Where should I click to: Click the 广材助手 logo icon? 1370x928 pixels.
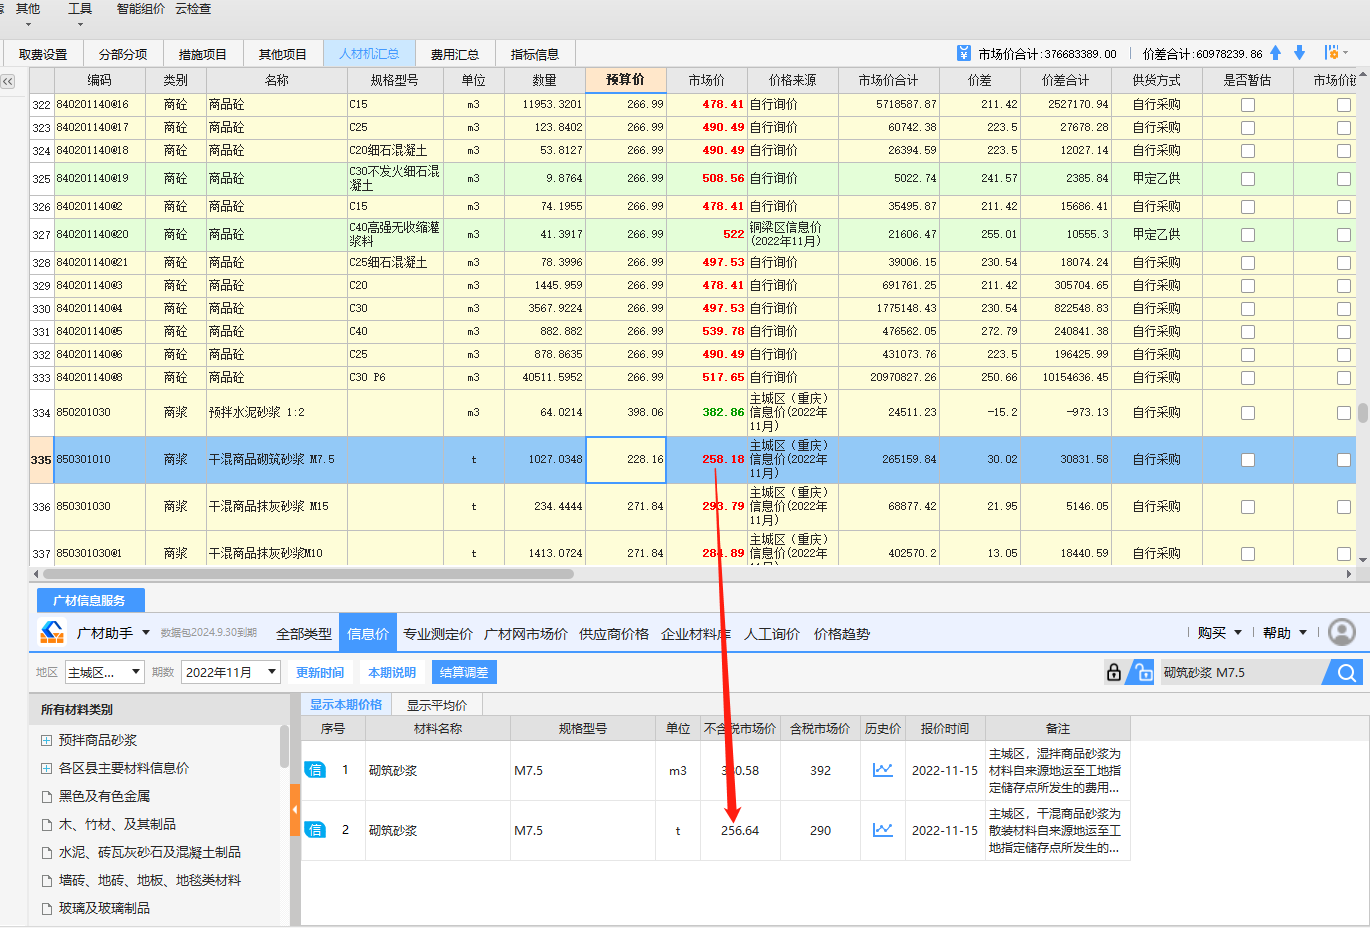(x=51, y=632)
